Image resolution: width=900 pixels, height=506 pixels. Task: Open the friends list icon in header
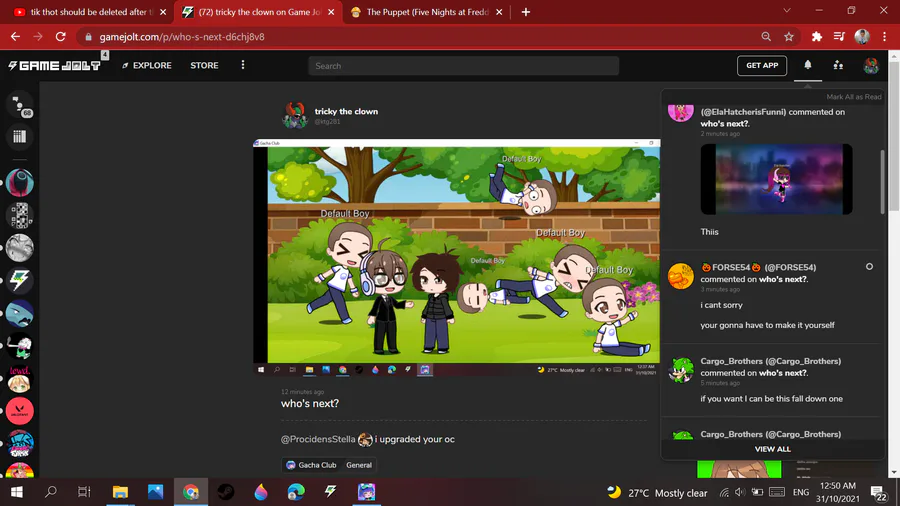point(838,65)
